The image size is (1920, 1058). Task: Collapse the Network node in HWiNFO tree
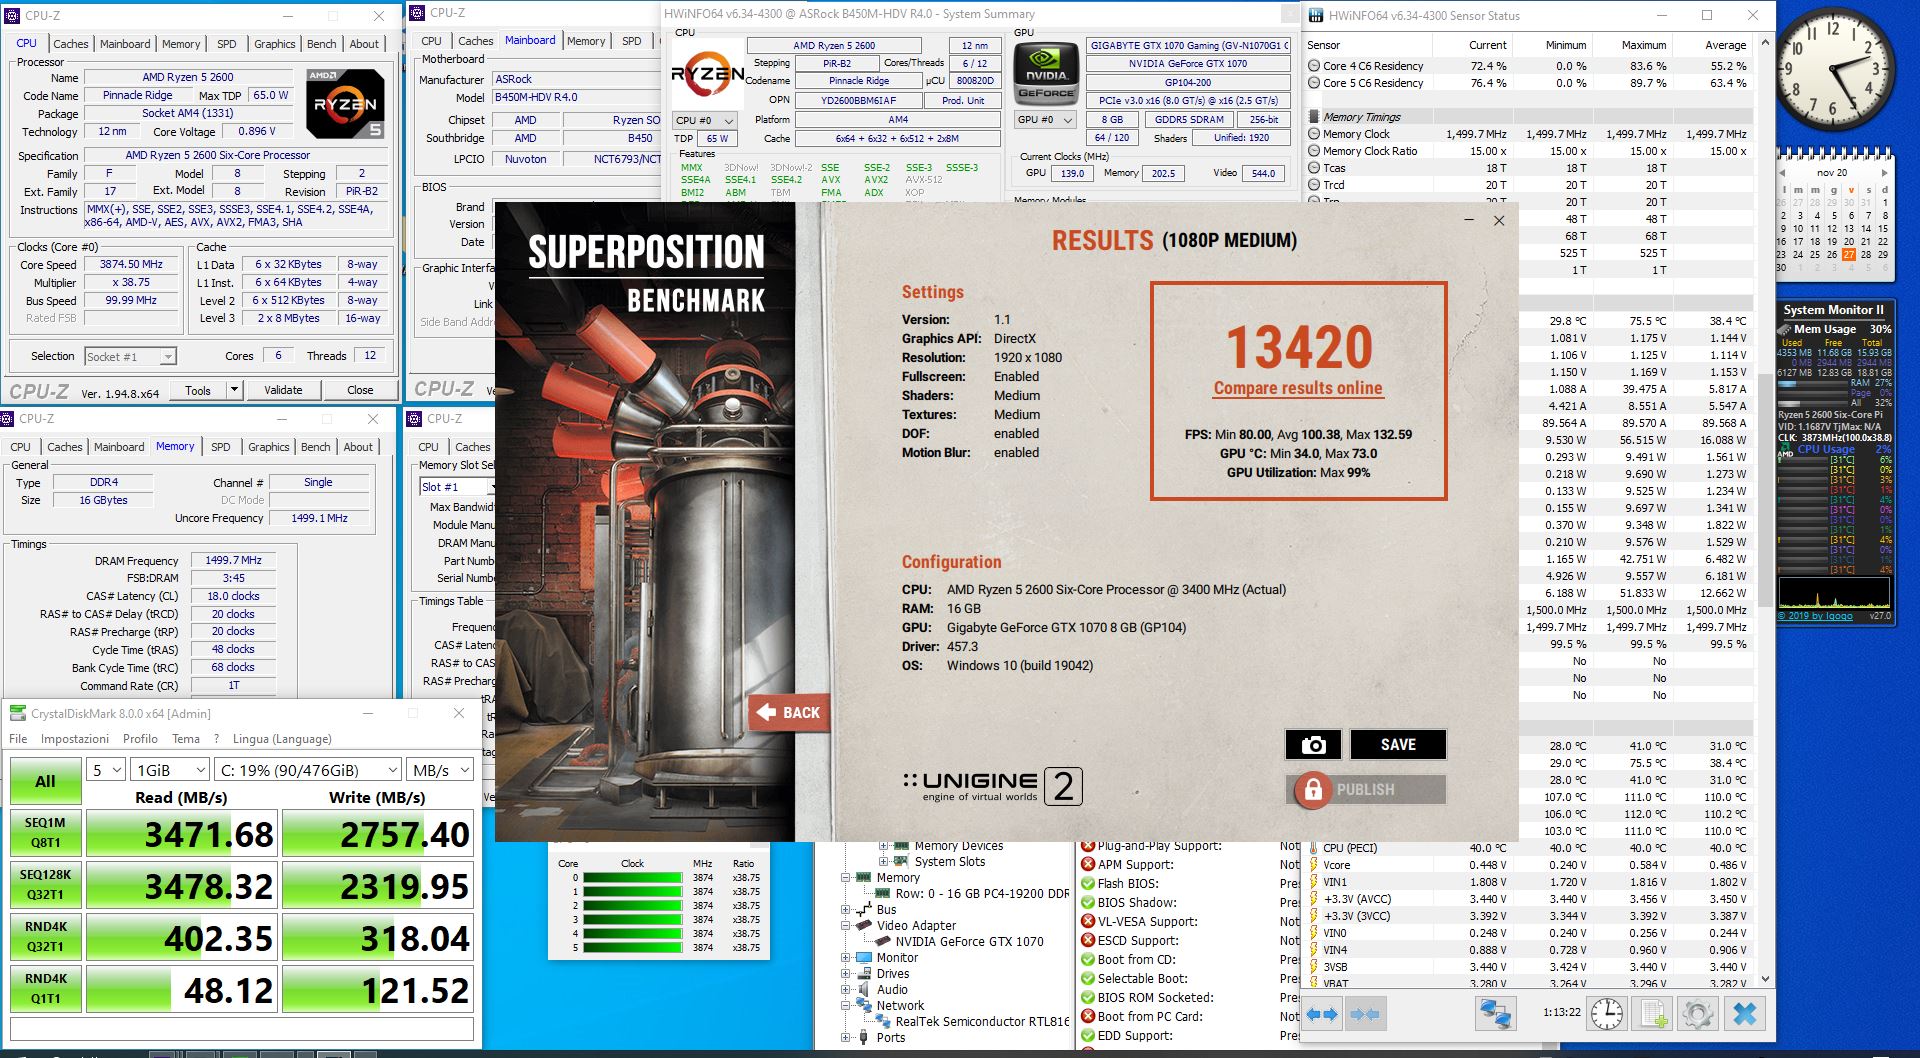[845, 1006]
